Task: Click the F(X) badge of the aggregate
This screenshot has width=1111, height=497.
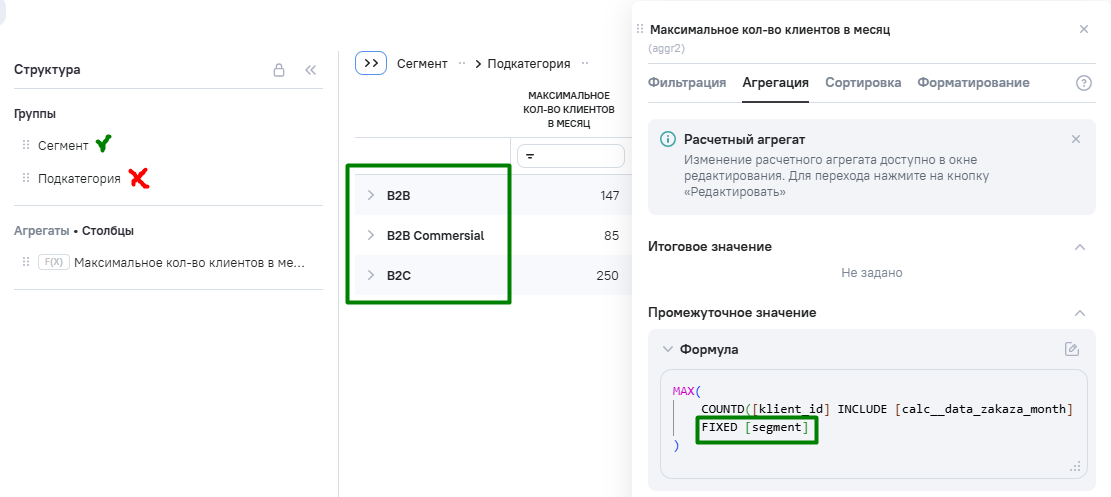Action: (x=54, y=262)
